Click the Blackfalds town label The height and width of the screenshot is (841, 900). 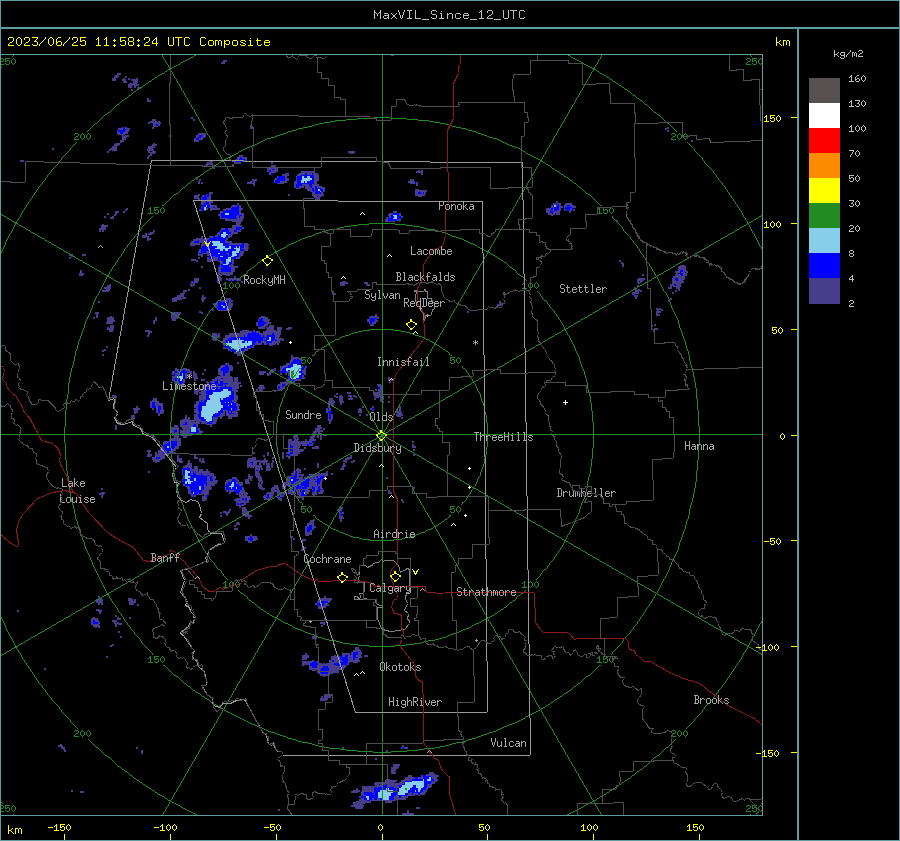point(425,277)
